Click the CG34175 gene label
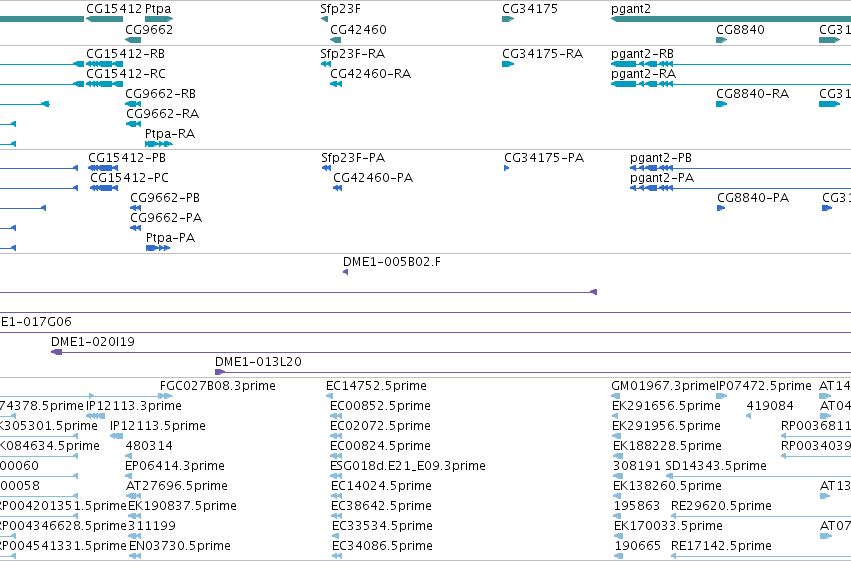 (x=530, y=9)
